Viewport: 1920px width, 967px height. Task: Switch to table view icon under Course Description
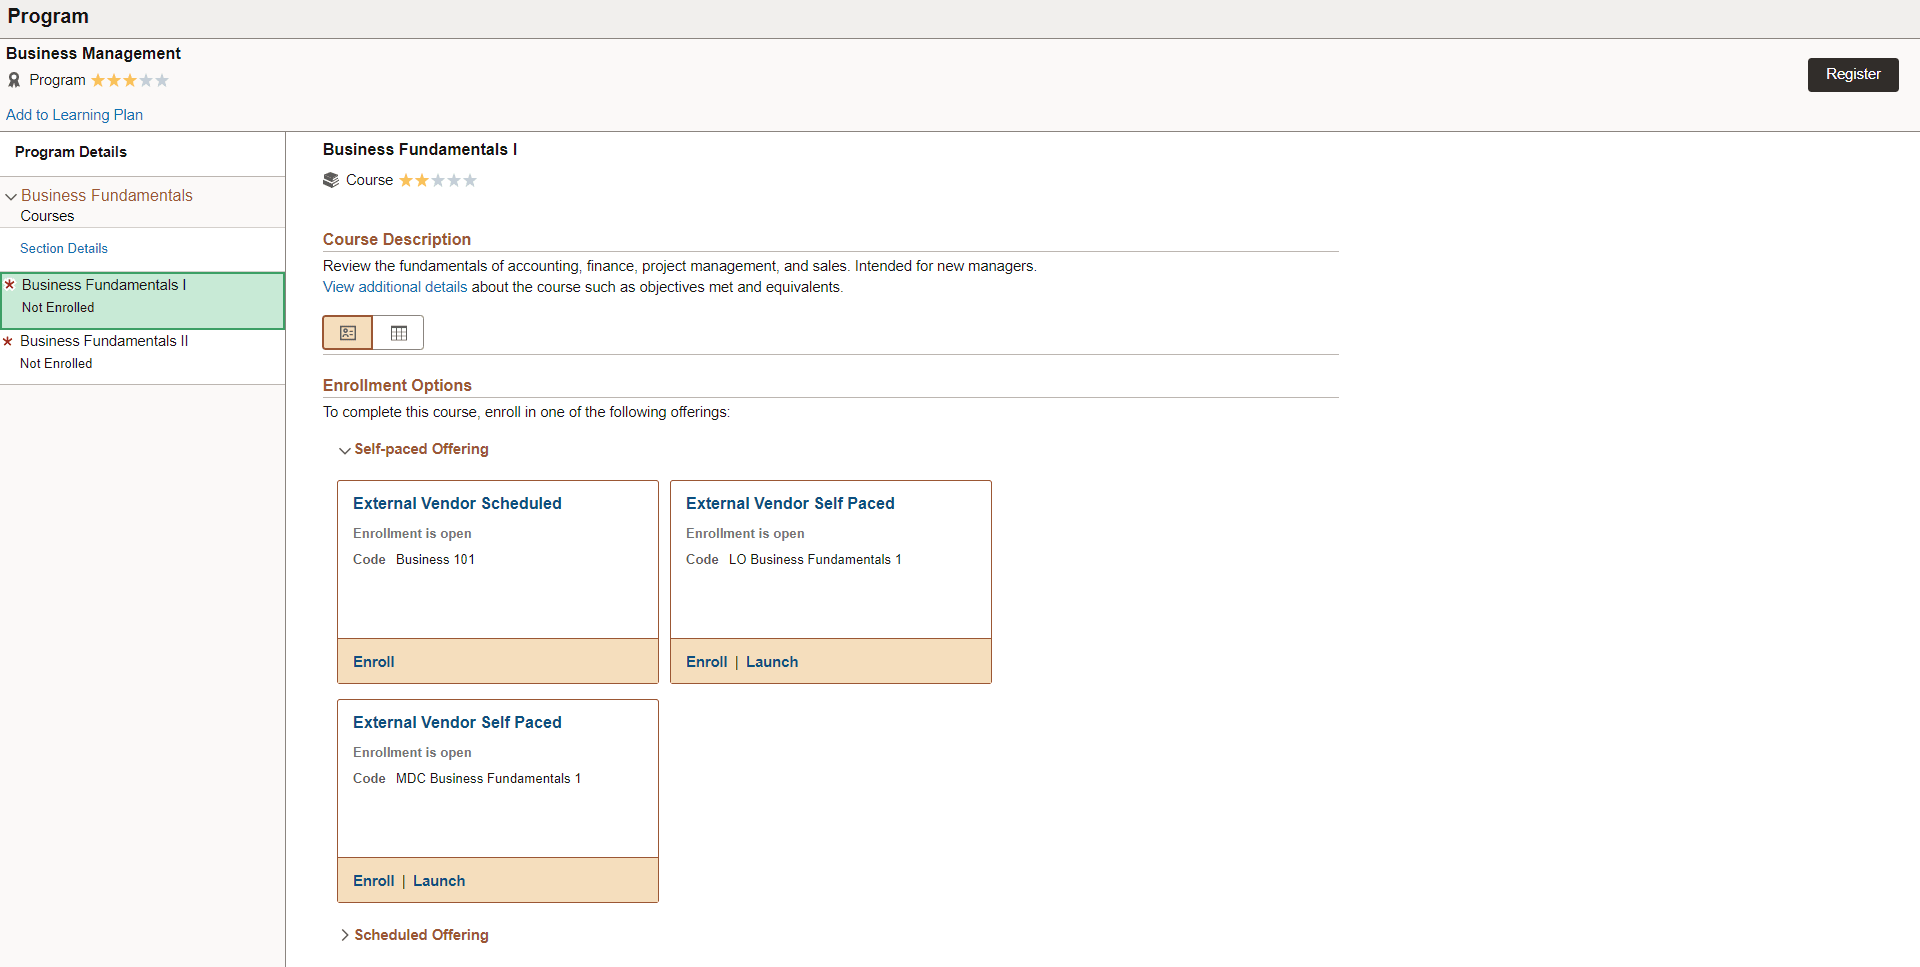(398, 332)
